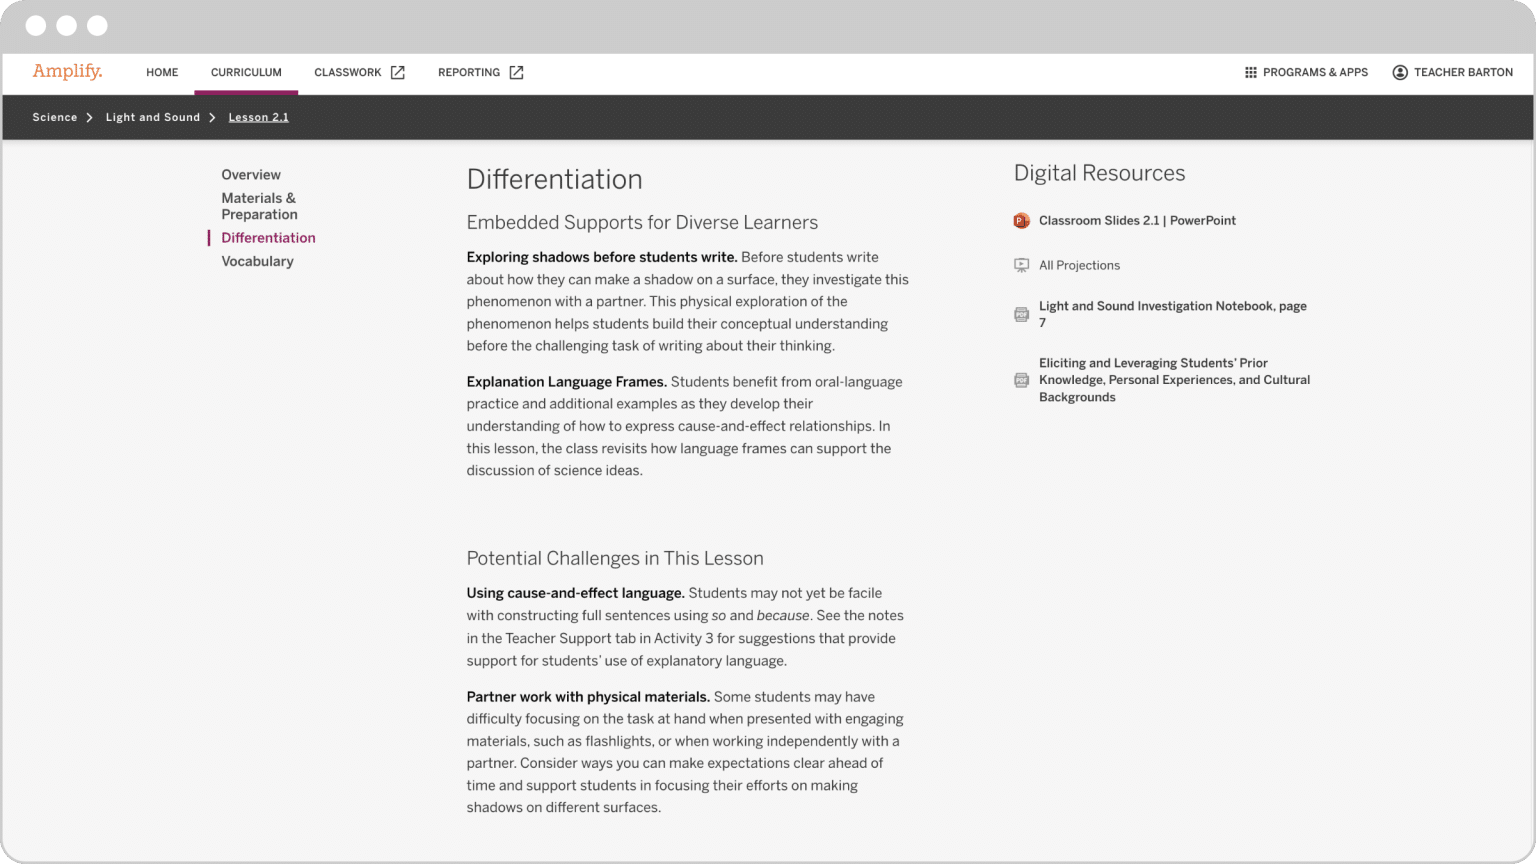Click the external link icon next to Classwork

point(398,72)
